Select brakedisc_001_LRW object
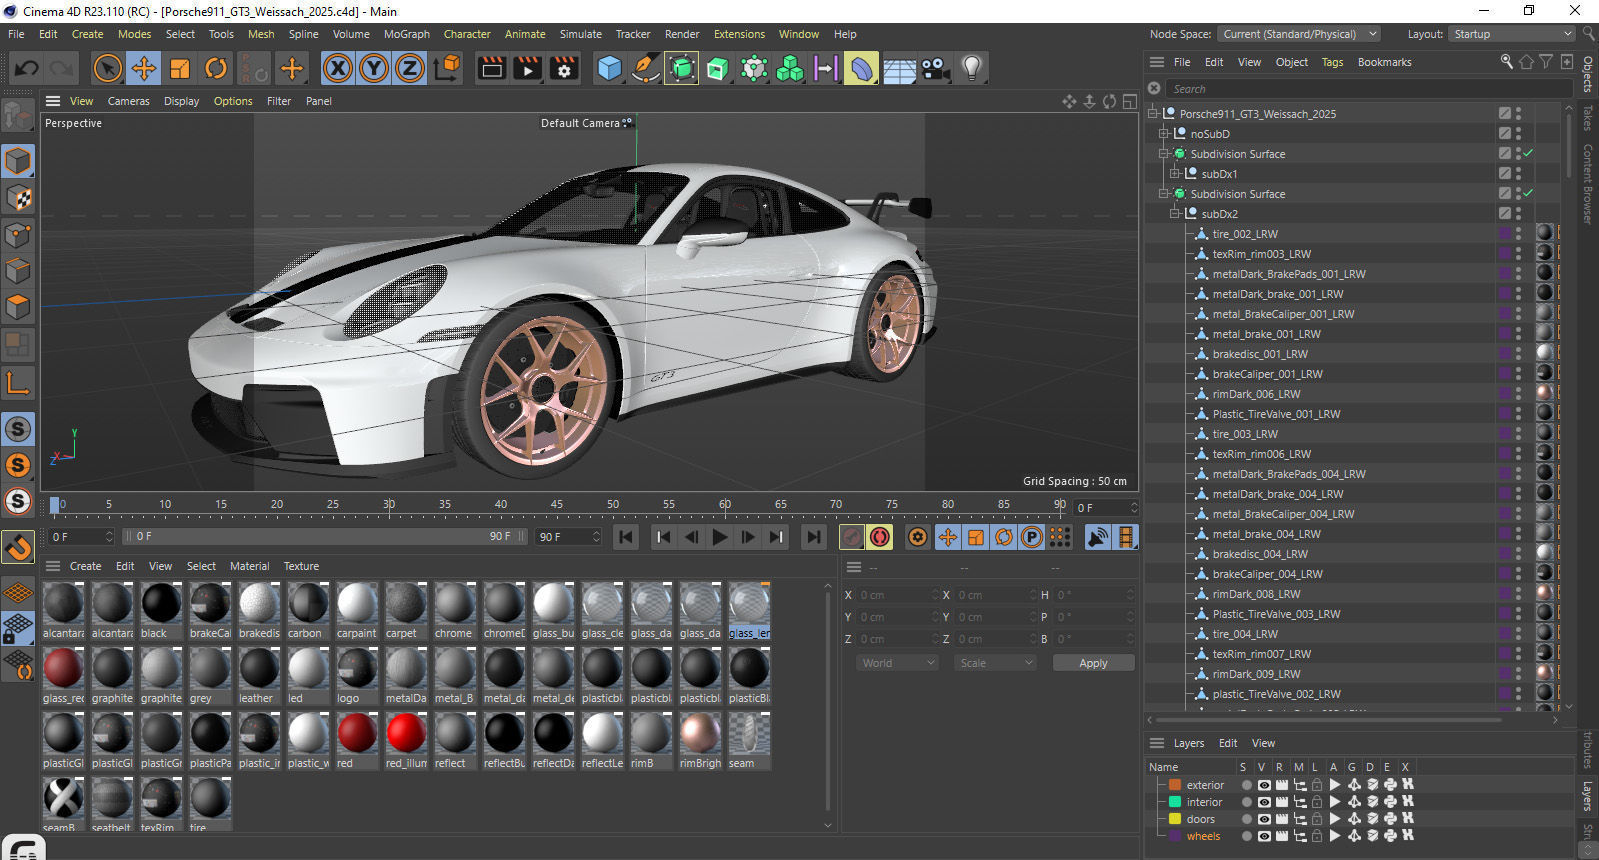This screenshot has width=1599, height=860. (1259, 354)
